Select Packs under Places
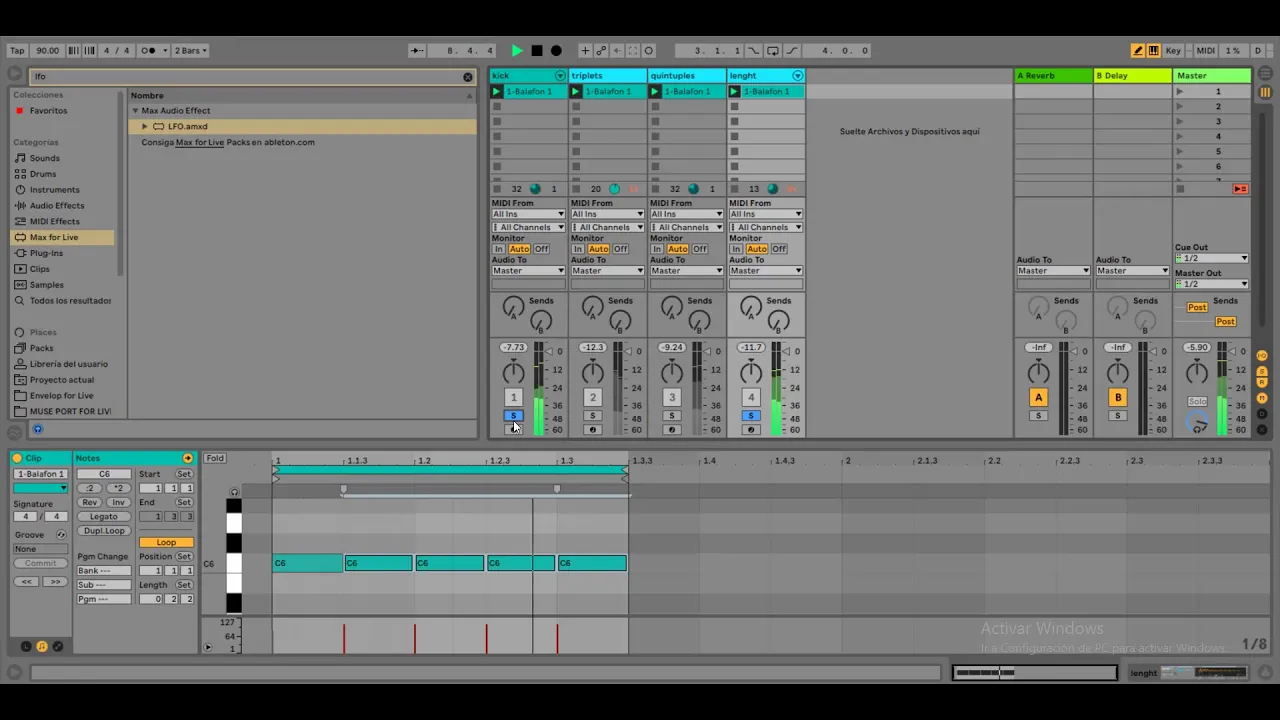 coord(41,348)
